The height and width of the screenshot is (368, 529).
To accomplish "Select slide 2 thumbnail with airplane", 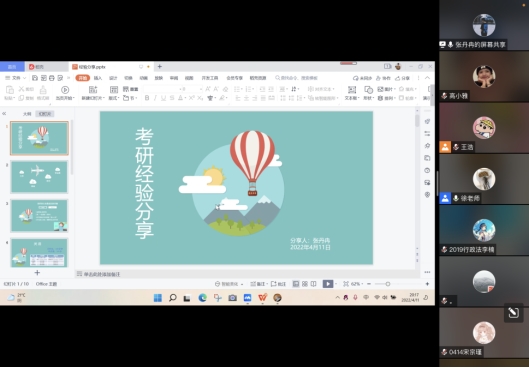I will click(x=39, y=177).
